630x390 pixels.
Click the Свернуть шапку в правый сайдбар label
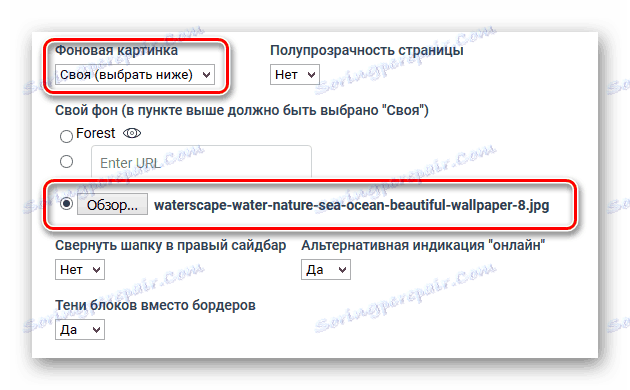click(170, 245)
